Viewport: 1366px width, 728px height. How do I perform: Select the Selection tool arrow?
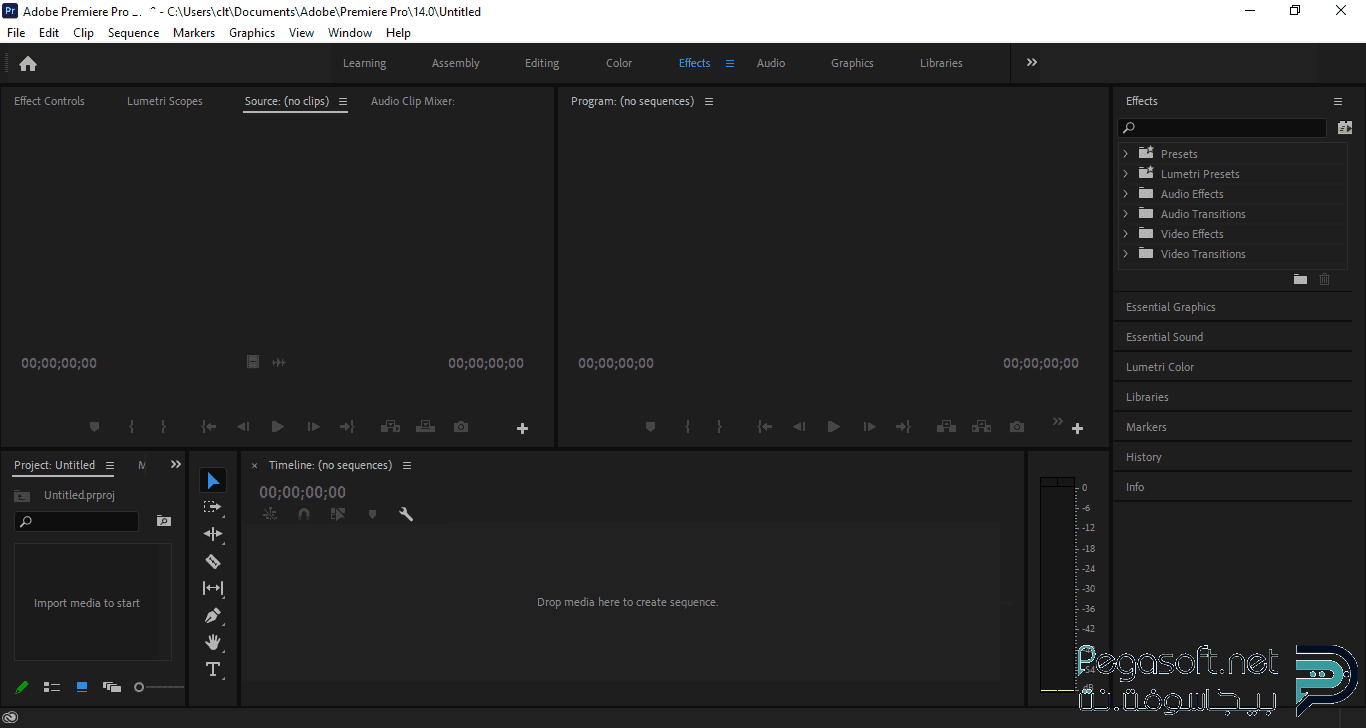[213, 481]
